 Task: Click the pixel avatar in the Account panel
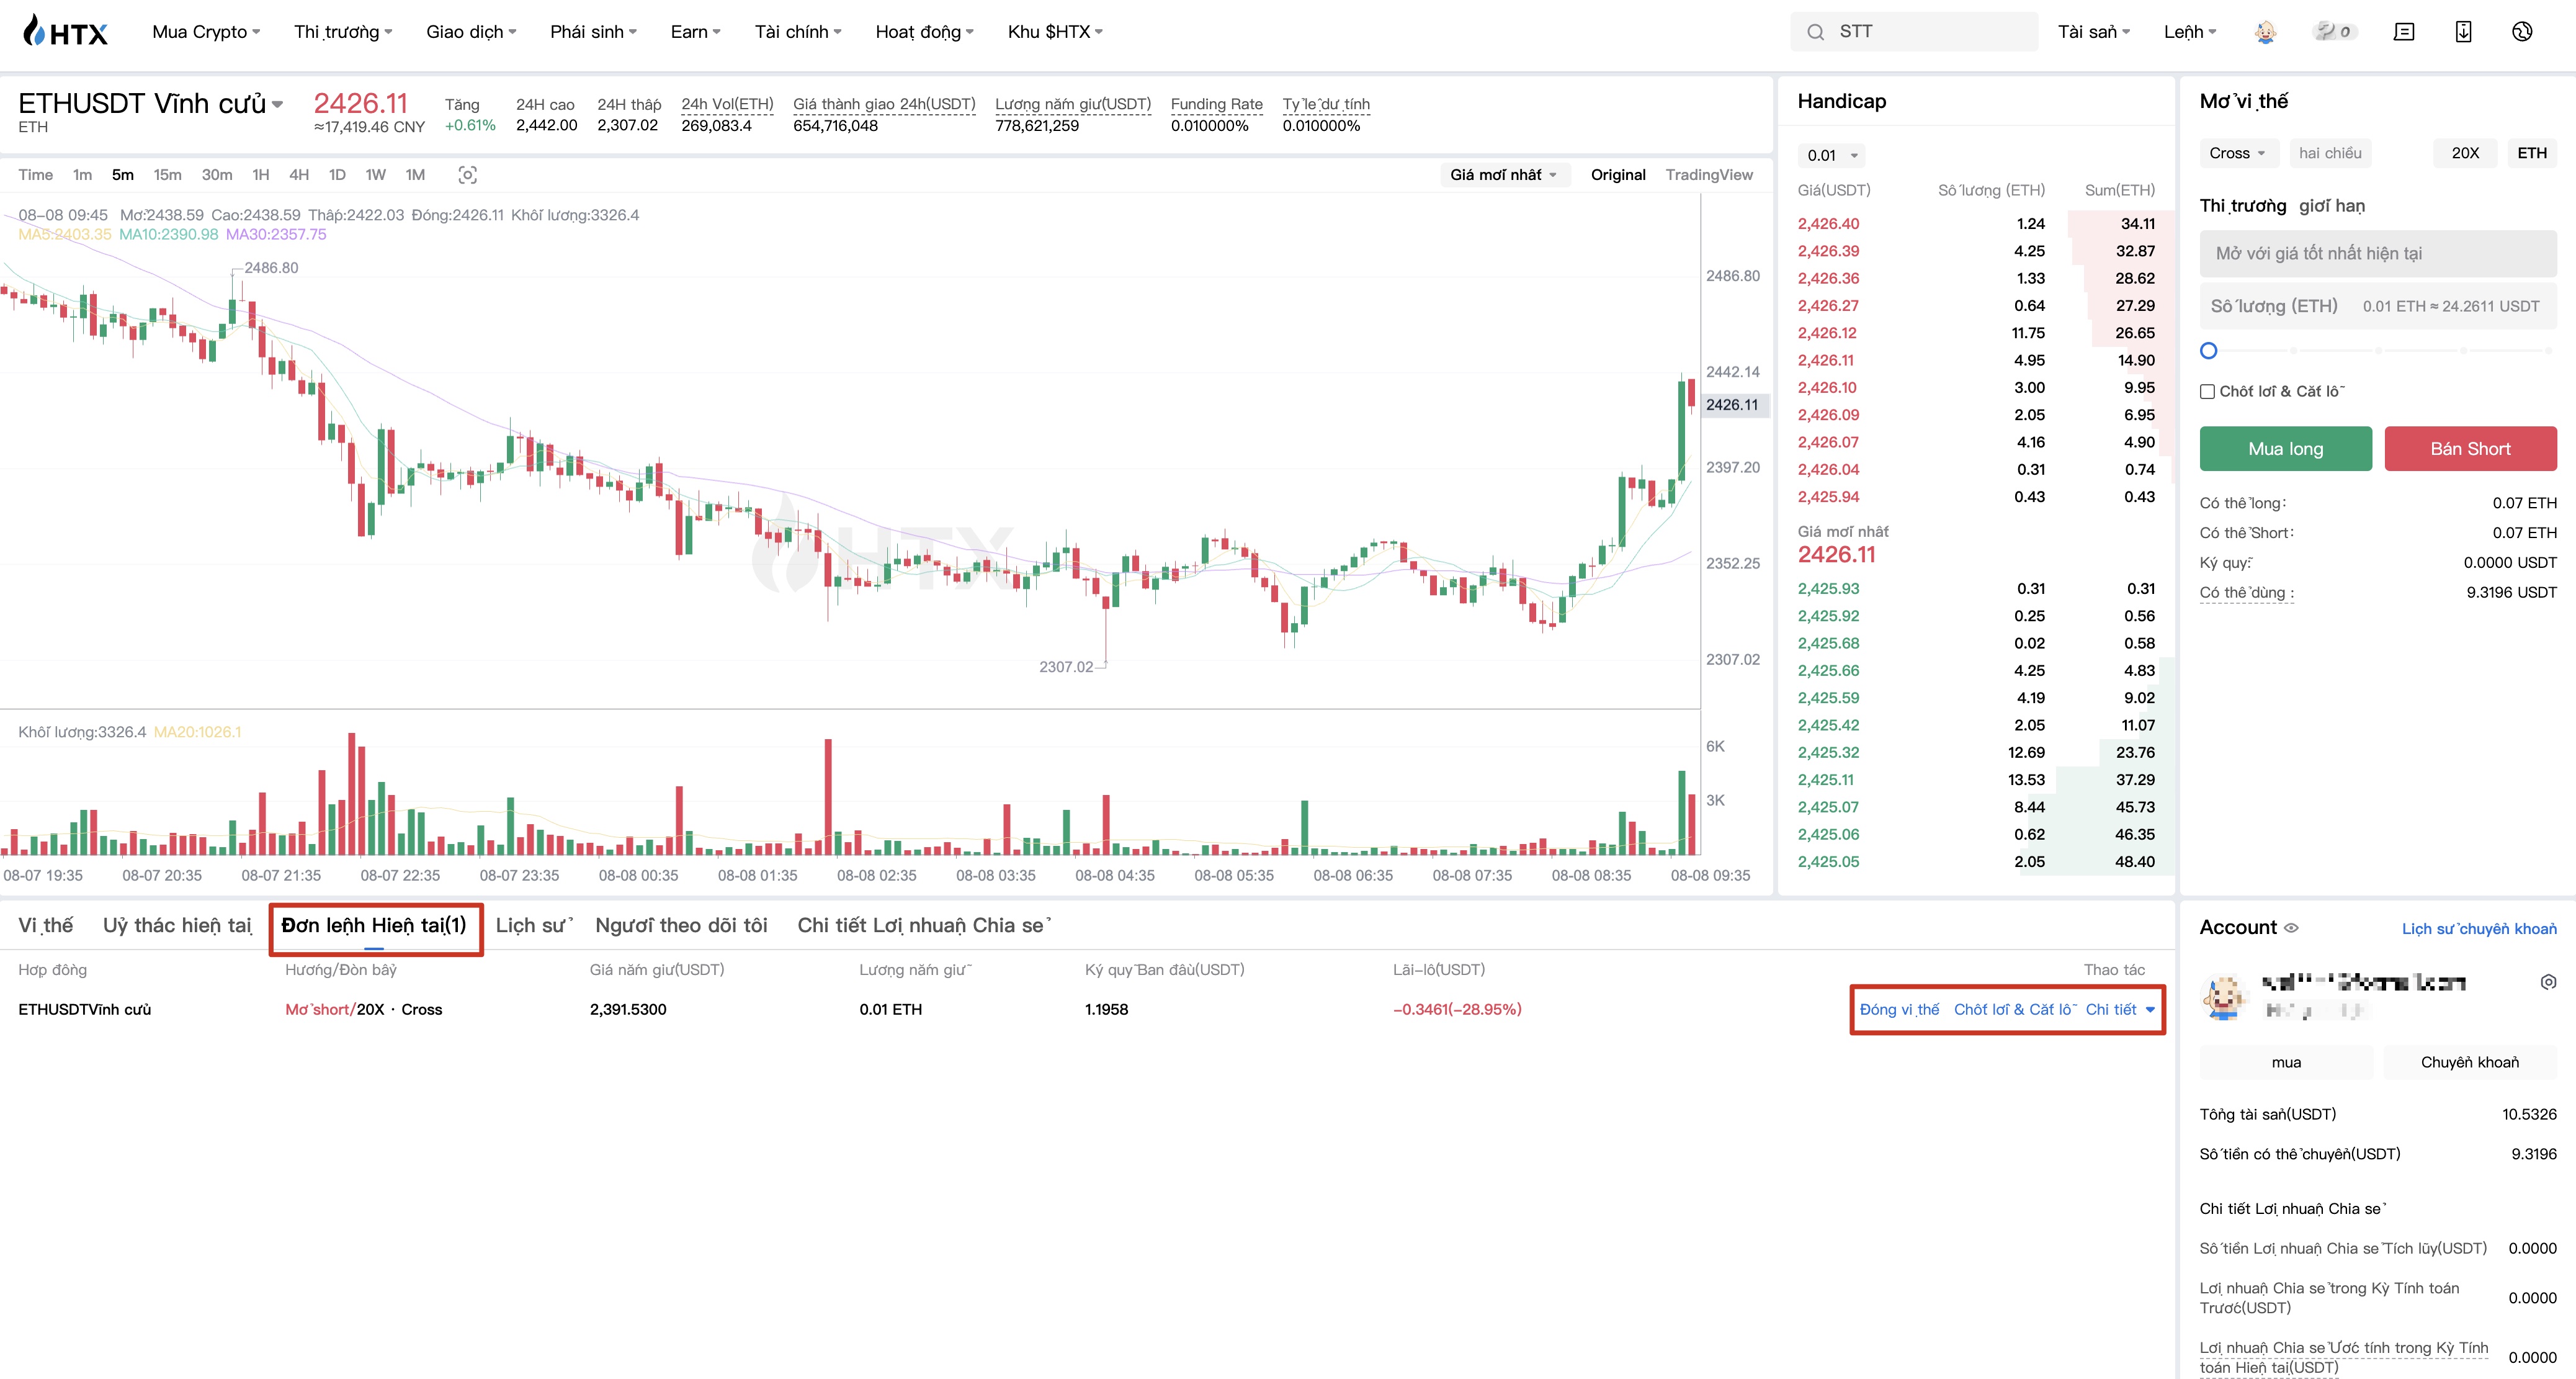click(2224, 997)
